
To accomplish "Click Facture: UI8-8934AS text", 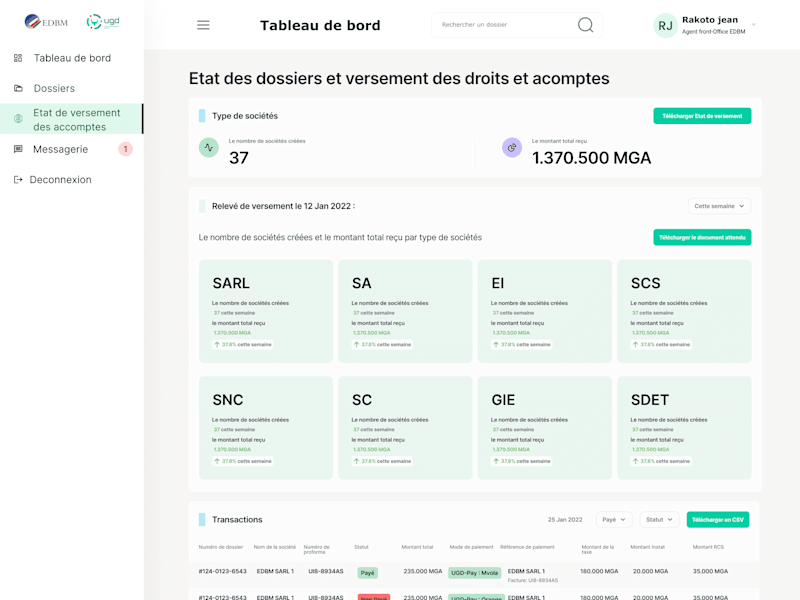I will 533,580.
